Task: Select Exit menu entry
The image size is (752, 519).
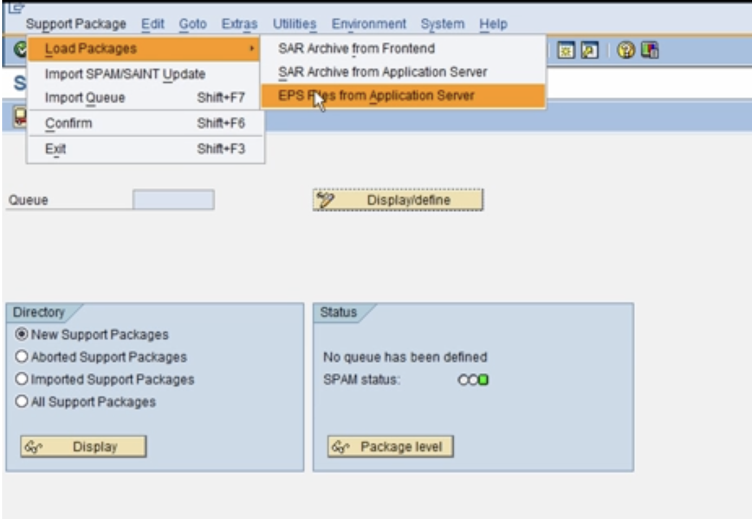Action: coord(145,149)
